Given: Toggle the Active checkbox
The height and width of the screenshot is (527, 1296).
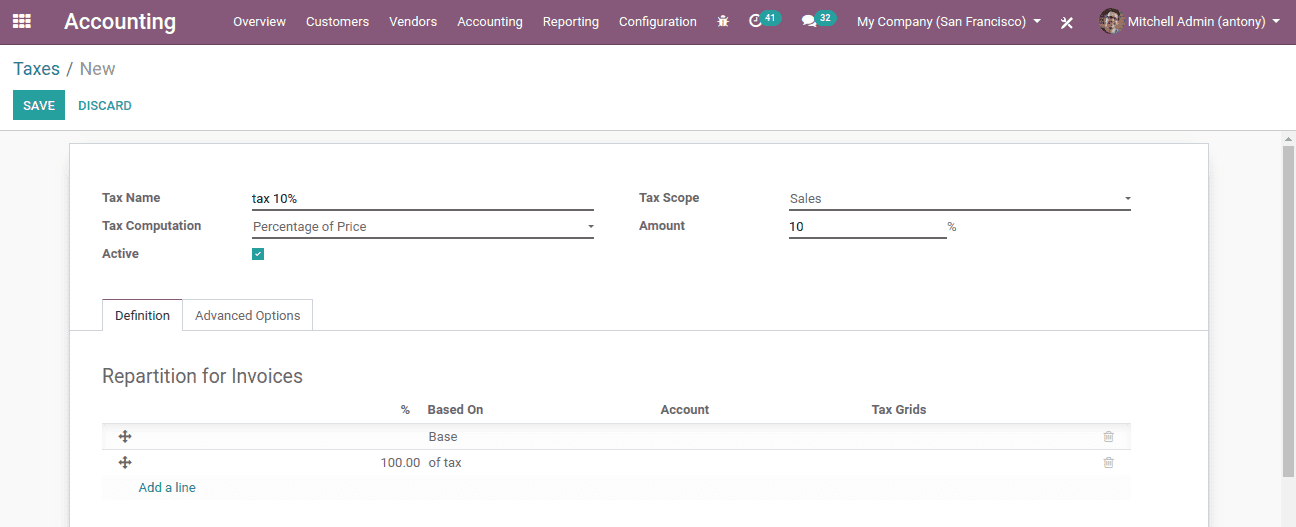Looking at the screenshot, I should click(x=258, y=254).
